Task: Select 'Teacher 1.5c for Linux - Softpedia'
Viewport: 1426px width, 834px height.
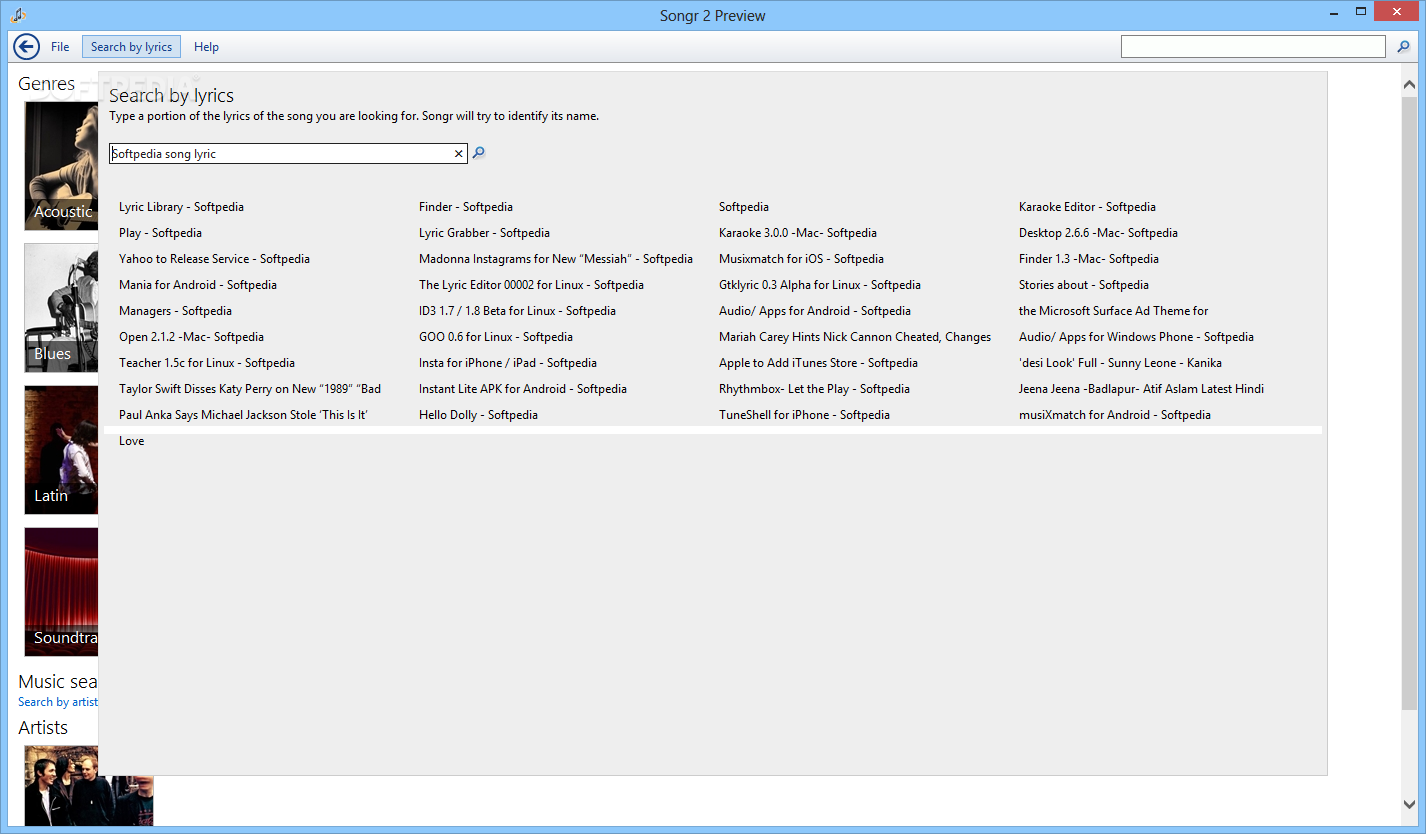Action: point(207,363)
